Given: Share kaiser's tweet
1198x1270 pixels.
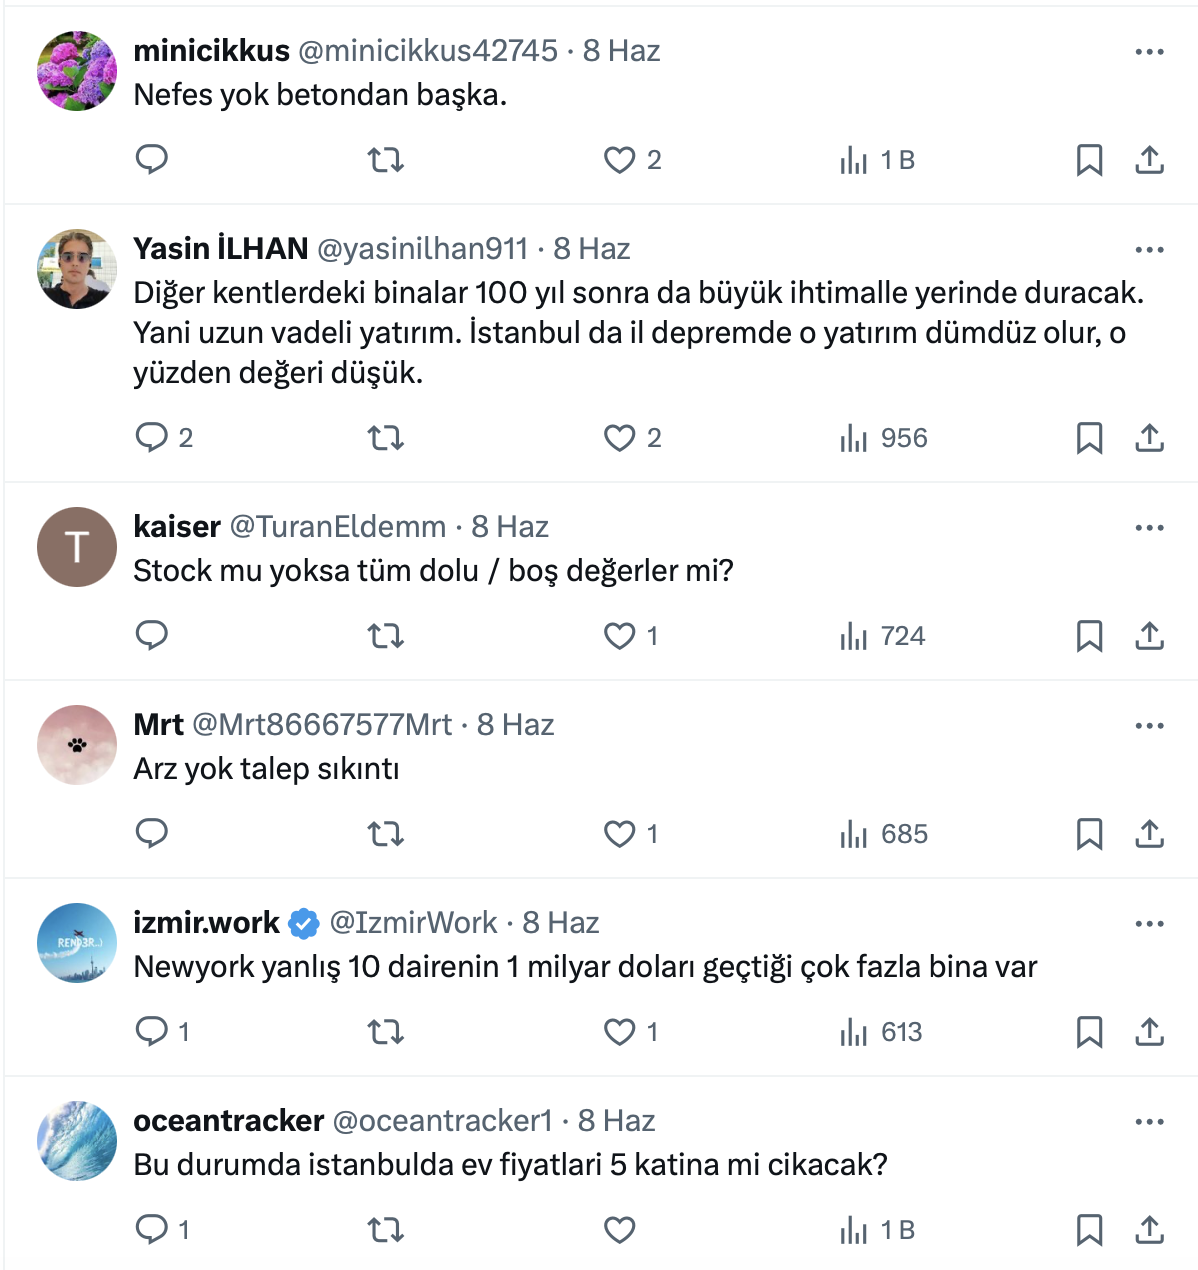Looking at the screenshot, I should coord(1149,636).
